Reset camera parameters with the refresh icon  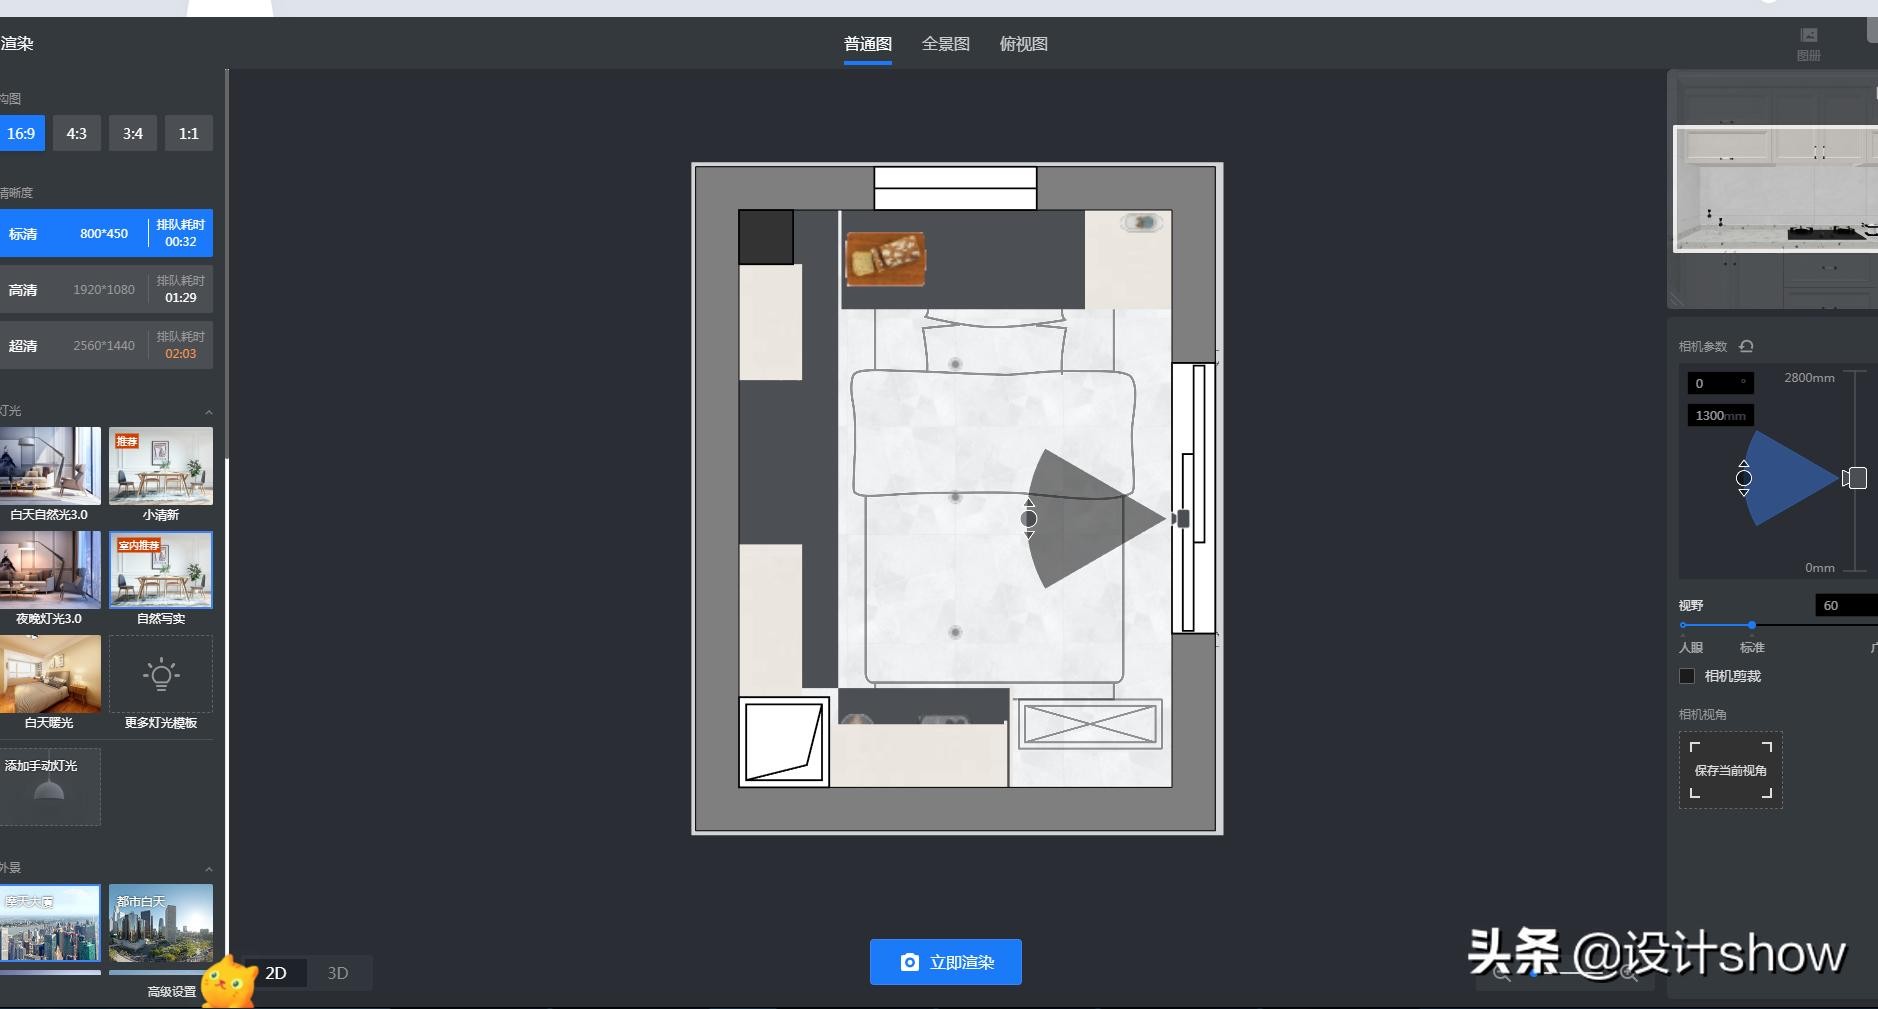pos(1746,346)
